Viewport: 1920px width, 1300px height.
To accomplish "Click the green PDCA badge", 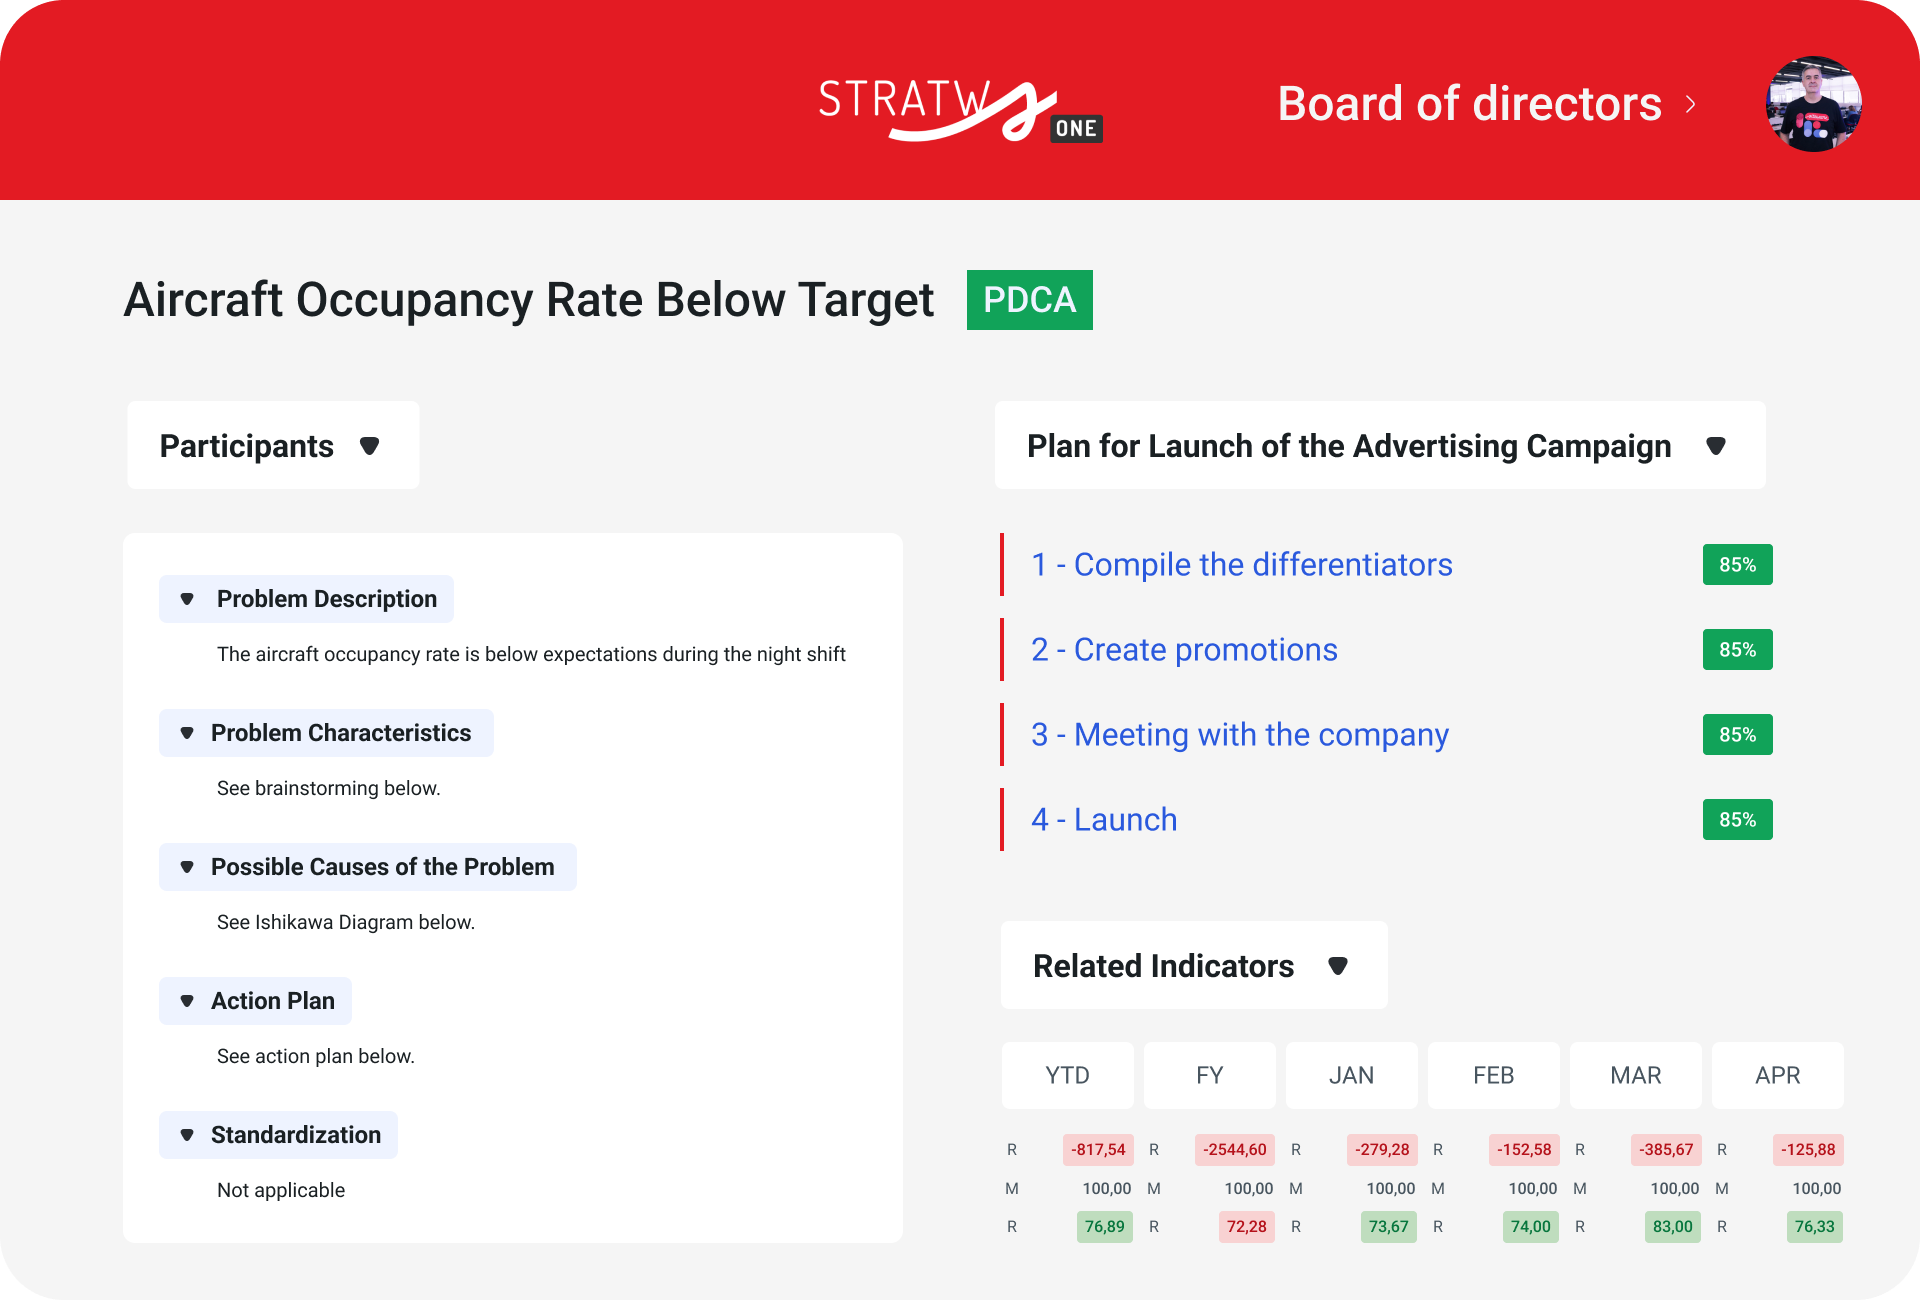I will click(1029, 300).
